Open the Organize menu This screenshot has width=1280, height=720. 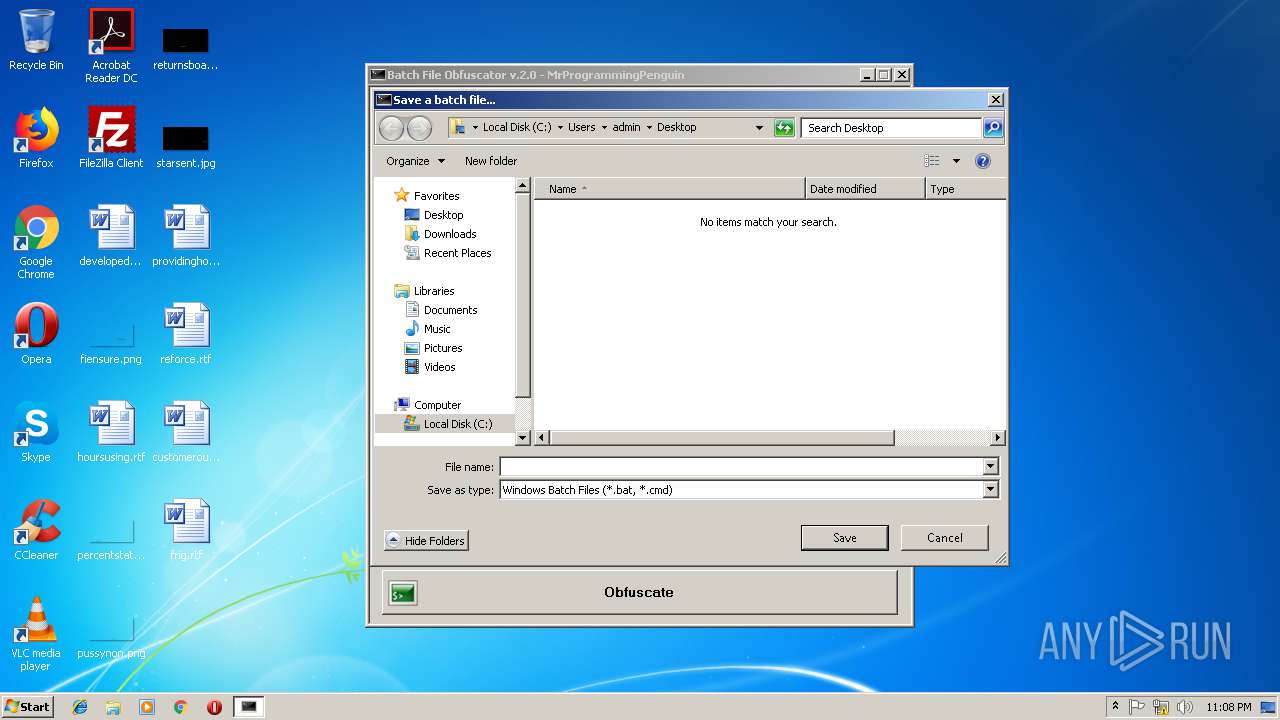click(415, 161)
